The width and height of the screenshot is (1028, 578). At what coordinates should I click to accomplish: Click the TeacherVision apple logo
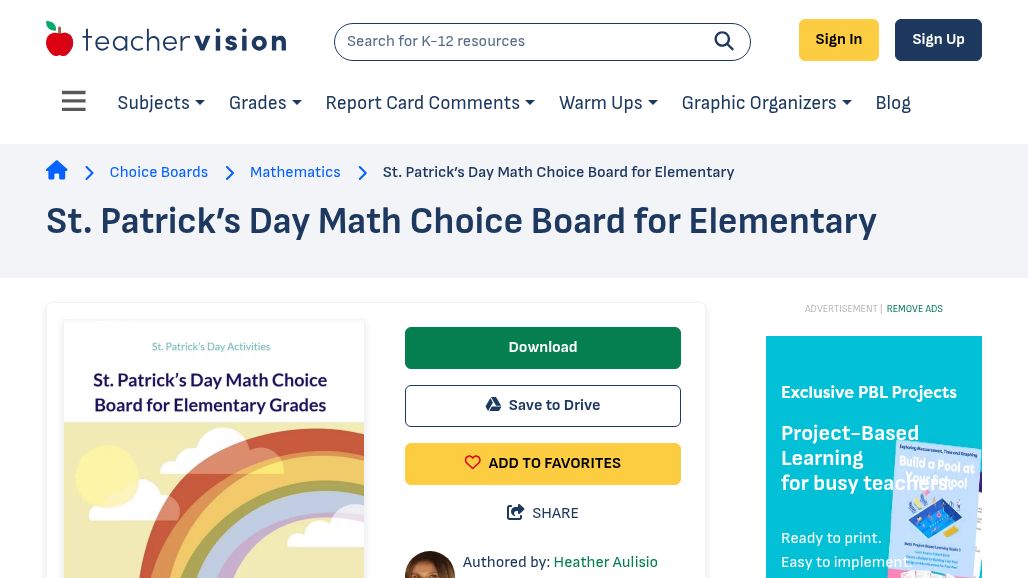tap(60, 39)
